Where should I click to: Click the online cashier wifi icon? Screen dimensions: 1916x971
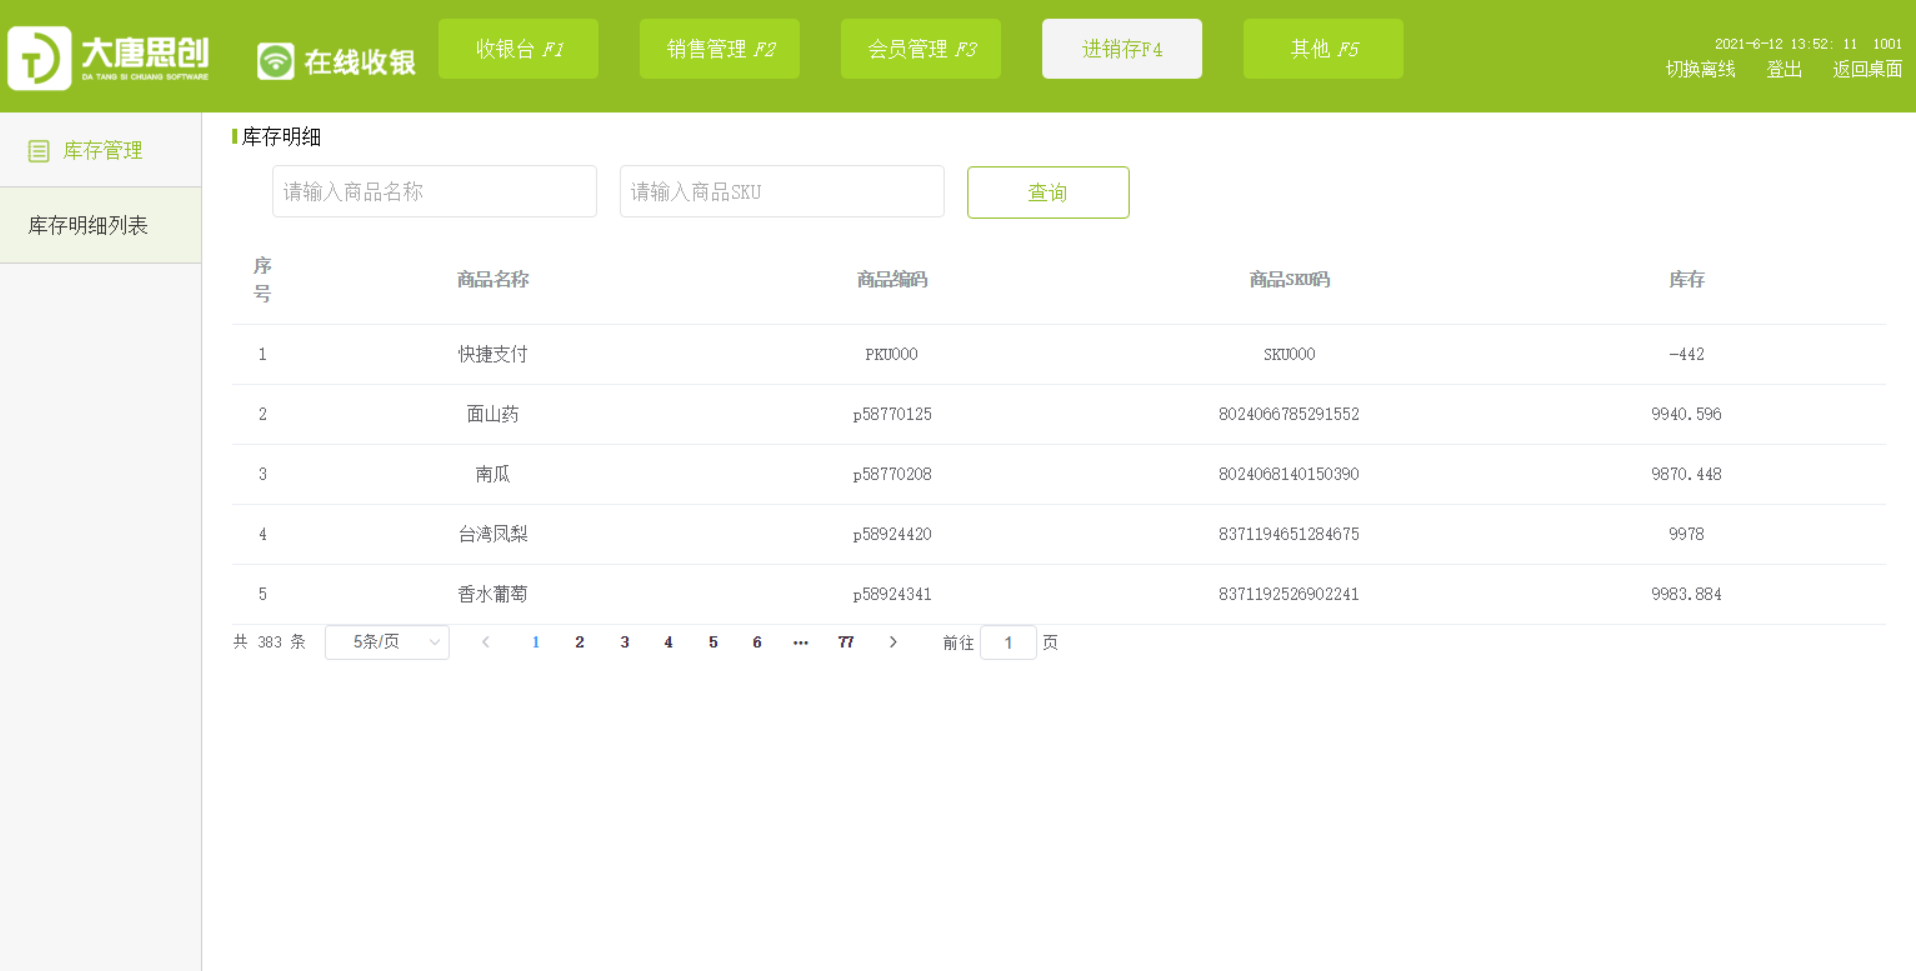275,61
